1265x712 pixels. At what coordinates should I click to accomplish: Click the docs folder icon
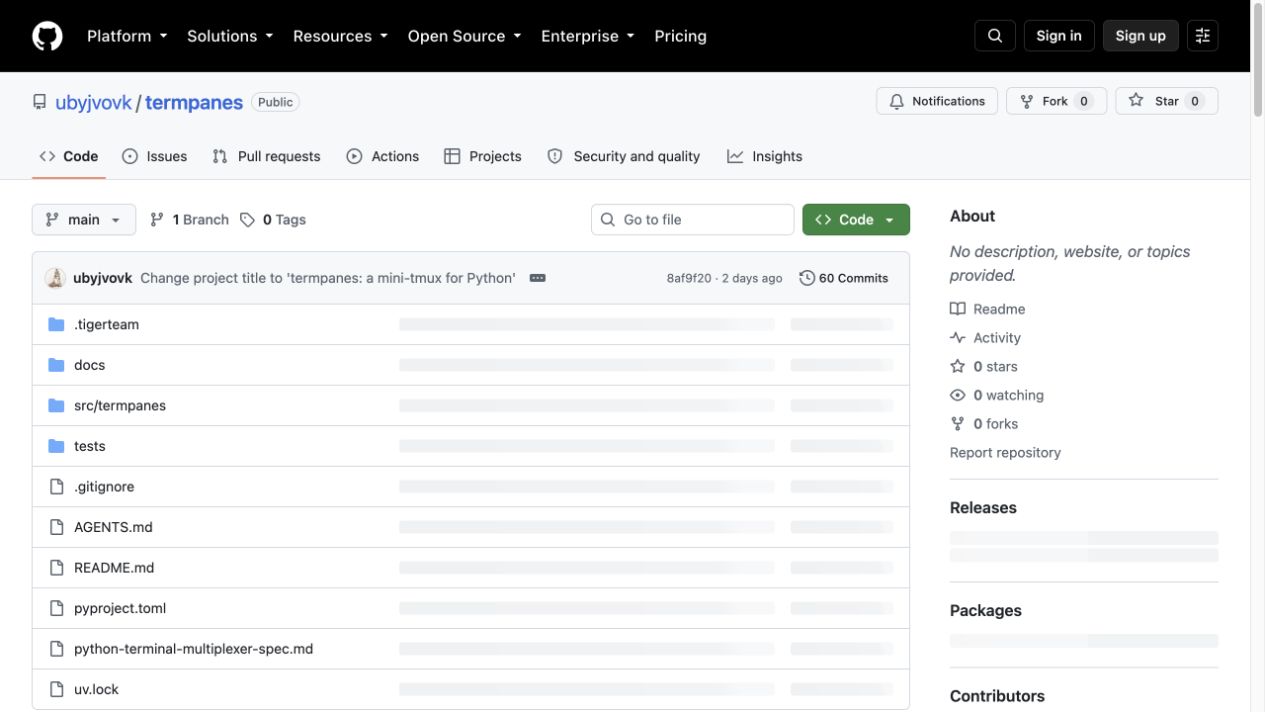coord(56,365)
